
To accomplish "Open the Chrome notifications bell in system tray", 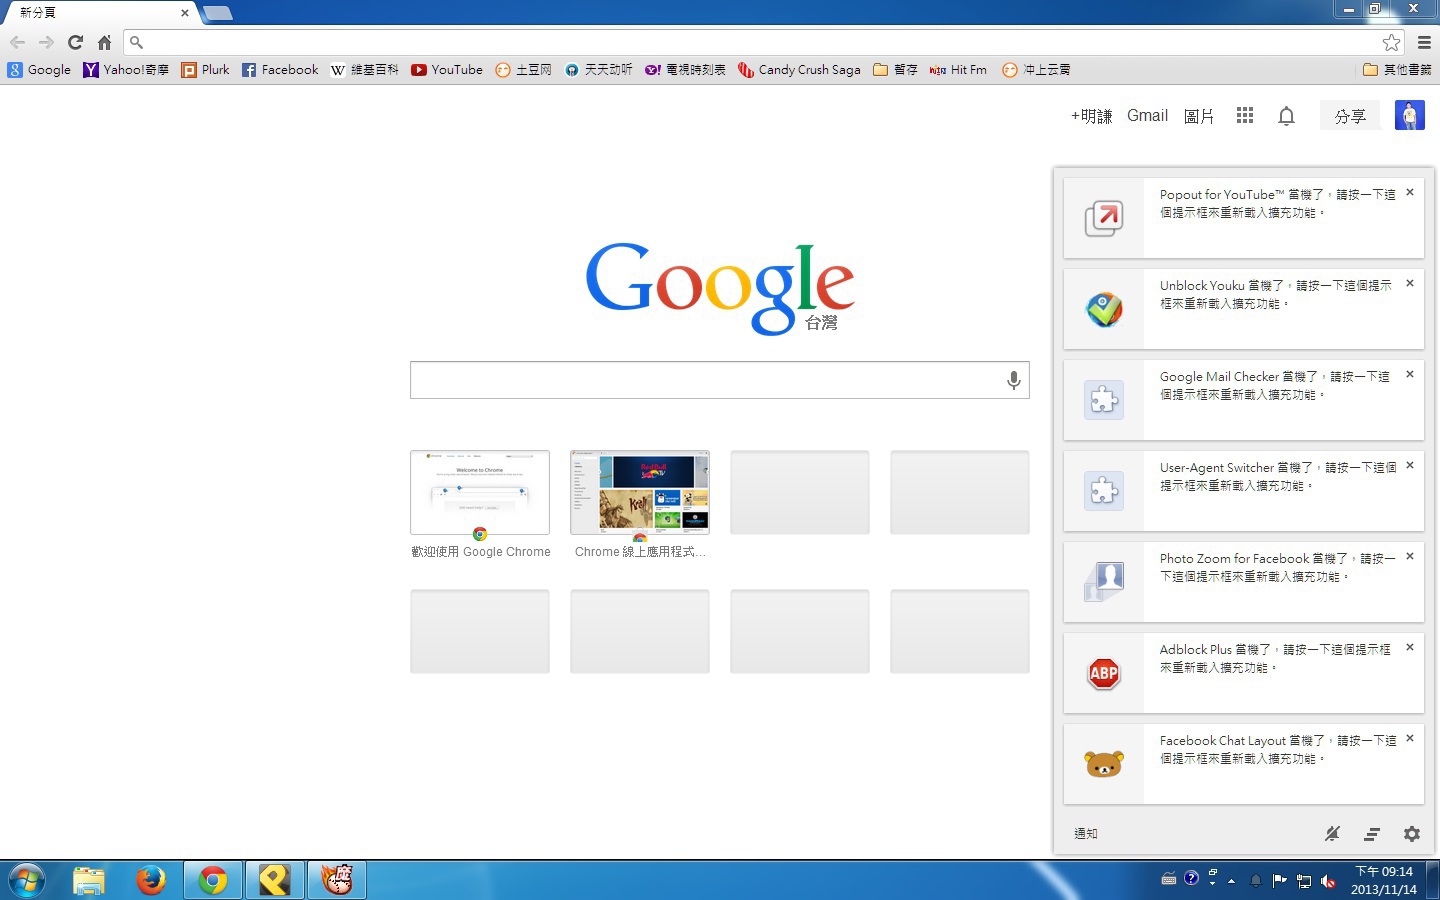I will tap(1255, 881).
